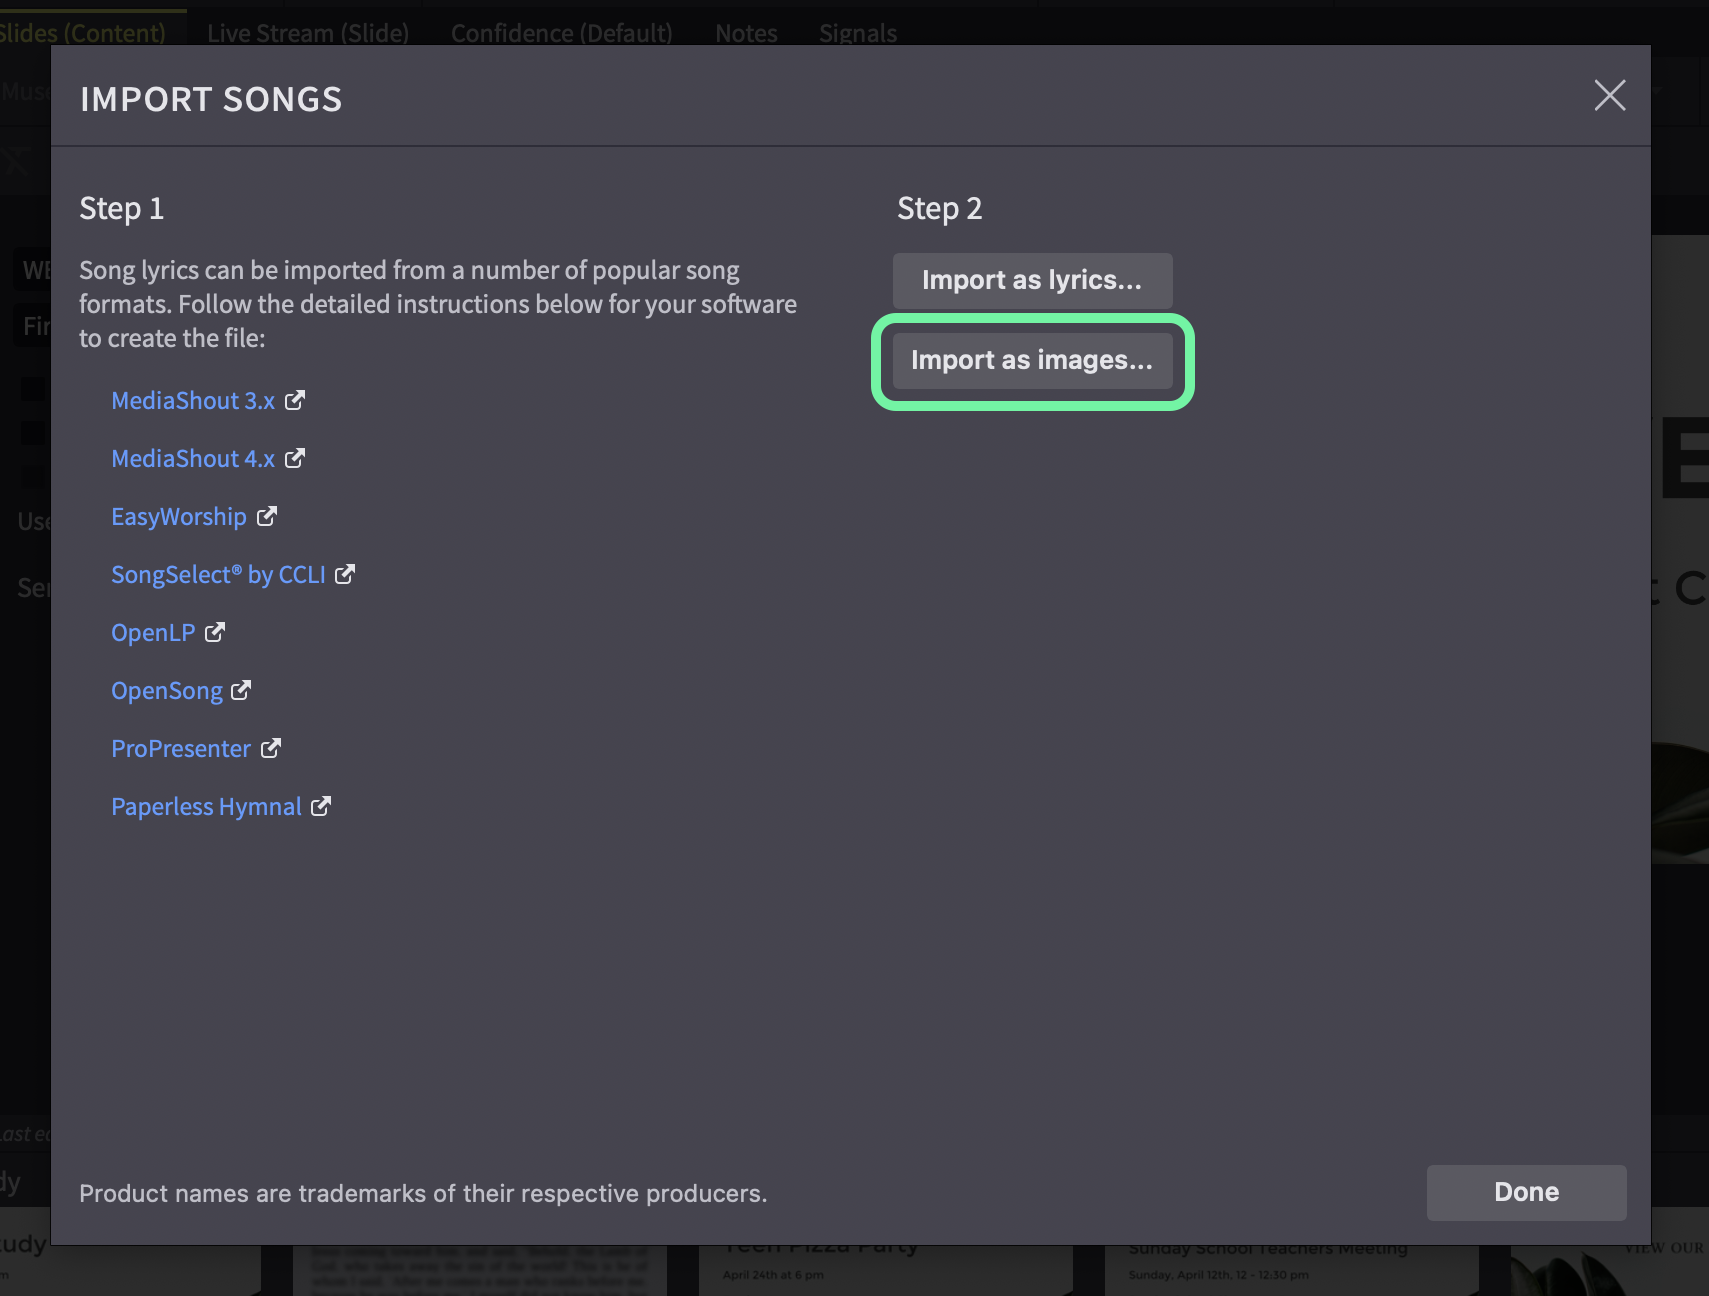Click external-link icon next to EasyWorship
The image size is (1709, 1296).
coord(267,516)
